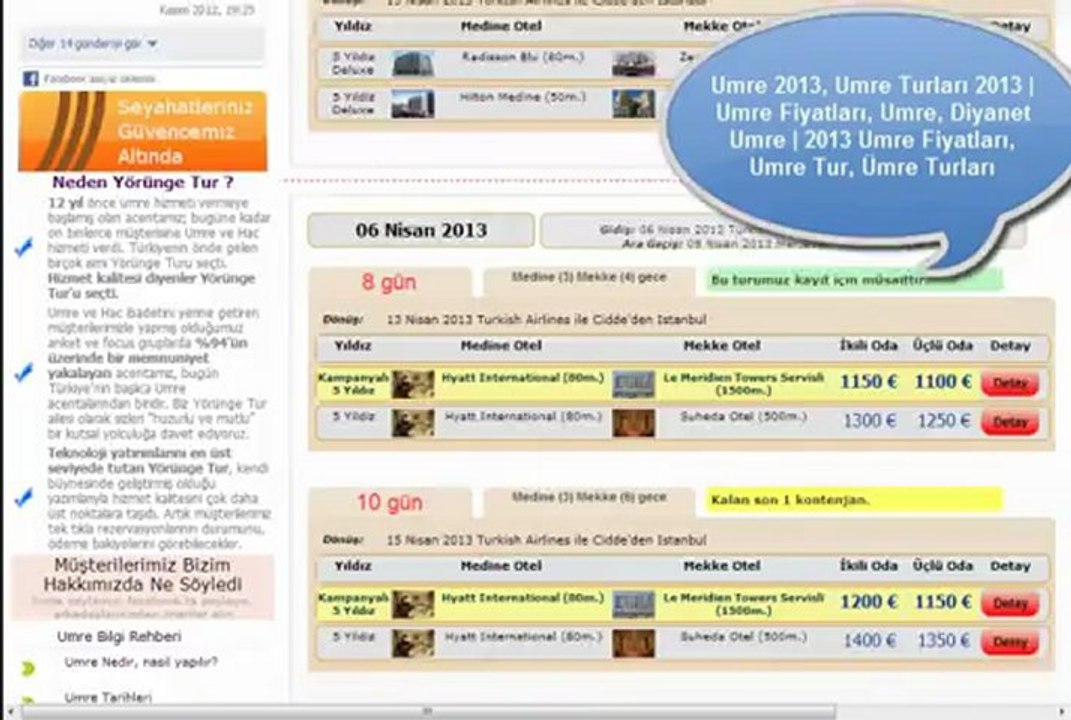The height and width of the screenshot is (720, 1071).
Task: Click Suheda Otel thumbnail in 1300 € row
Action: 633,423
